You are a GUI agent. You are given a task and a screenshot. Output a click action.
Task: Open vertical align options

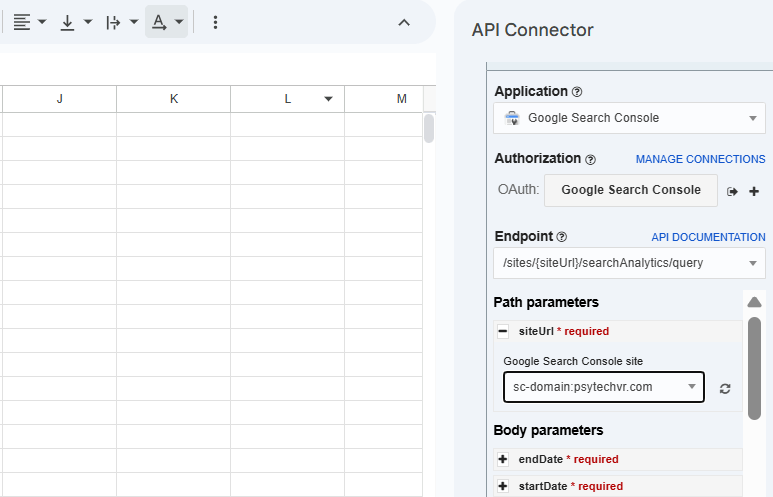[x=75, y=22]
